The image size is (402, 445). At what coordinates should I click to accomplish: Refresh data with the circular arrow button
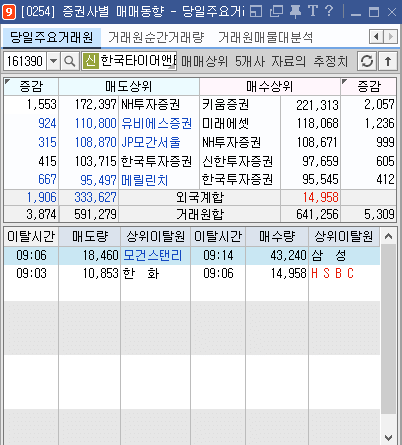[367, 61]
